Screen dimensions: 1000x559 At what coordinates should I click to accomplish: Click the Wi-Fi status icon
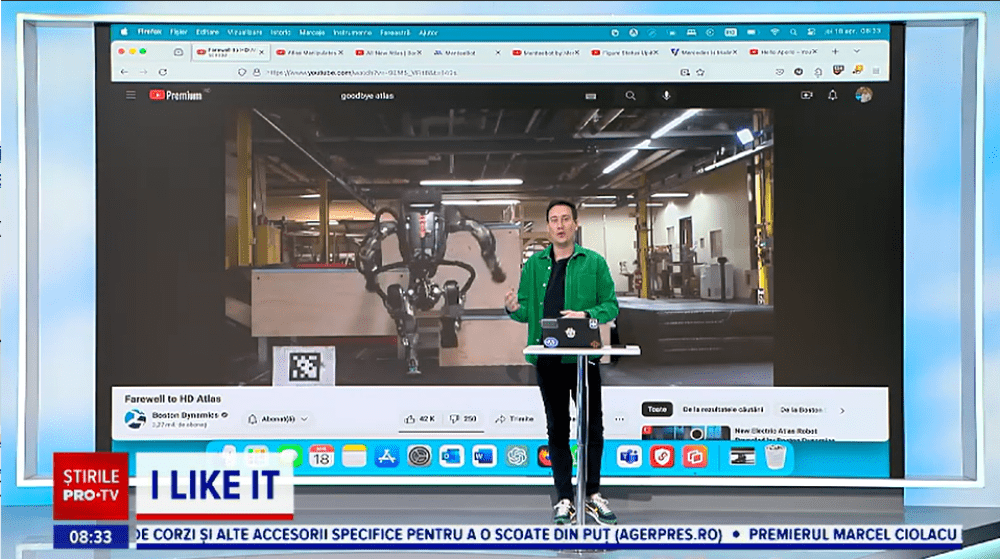pos(775,31)
